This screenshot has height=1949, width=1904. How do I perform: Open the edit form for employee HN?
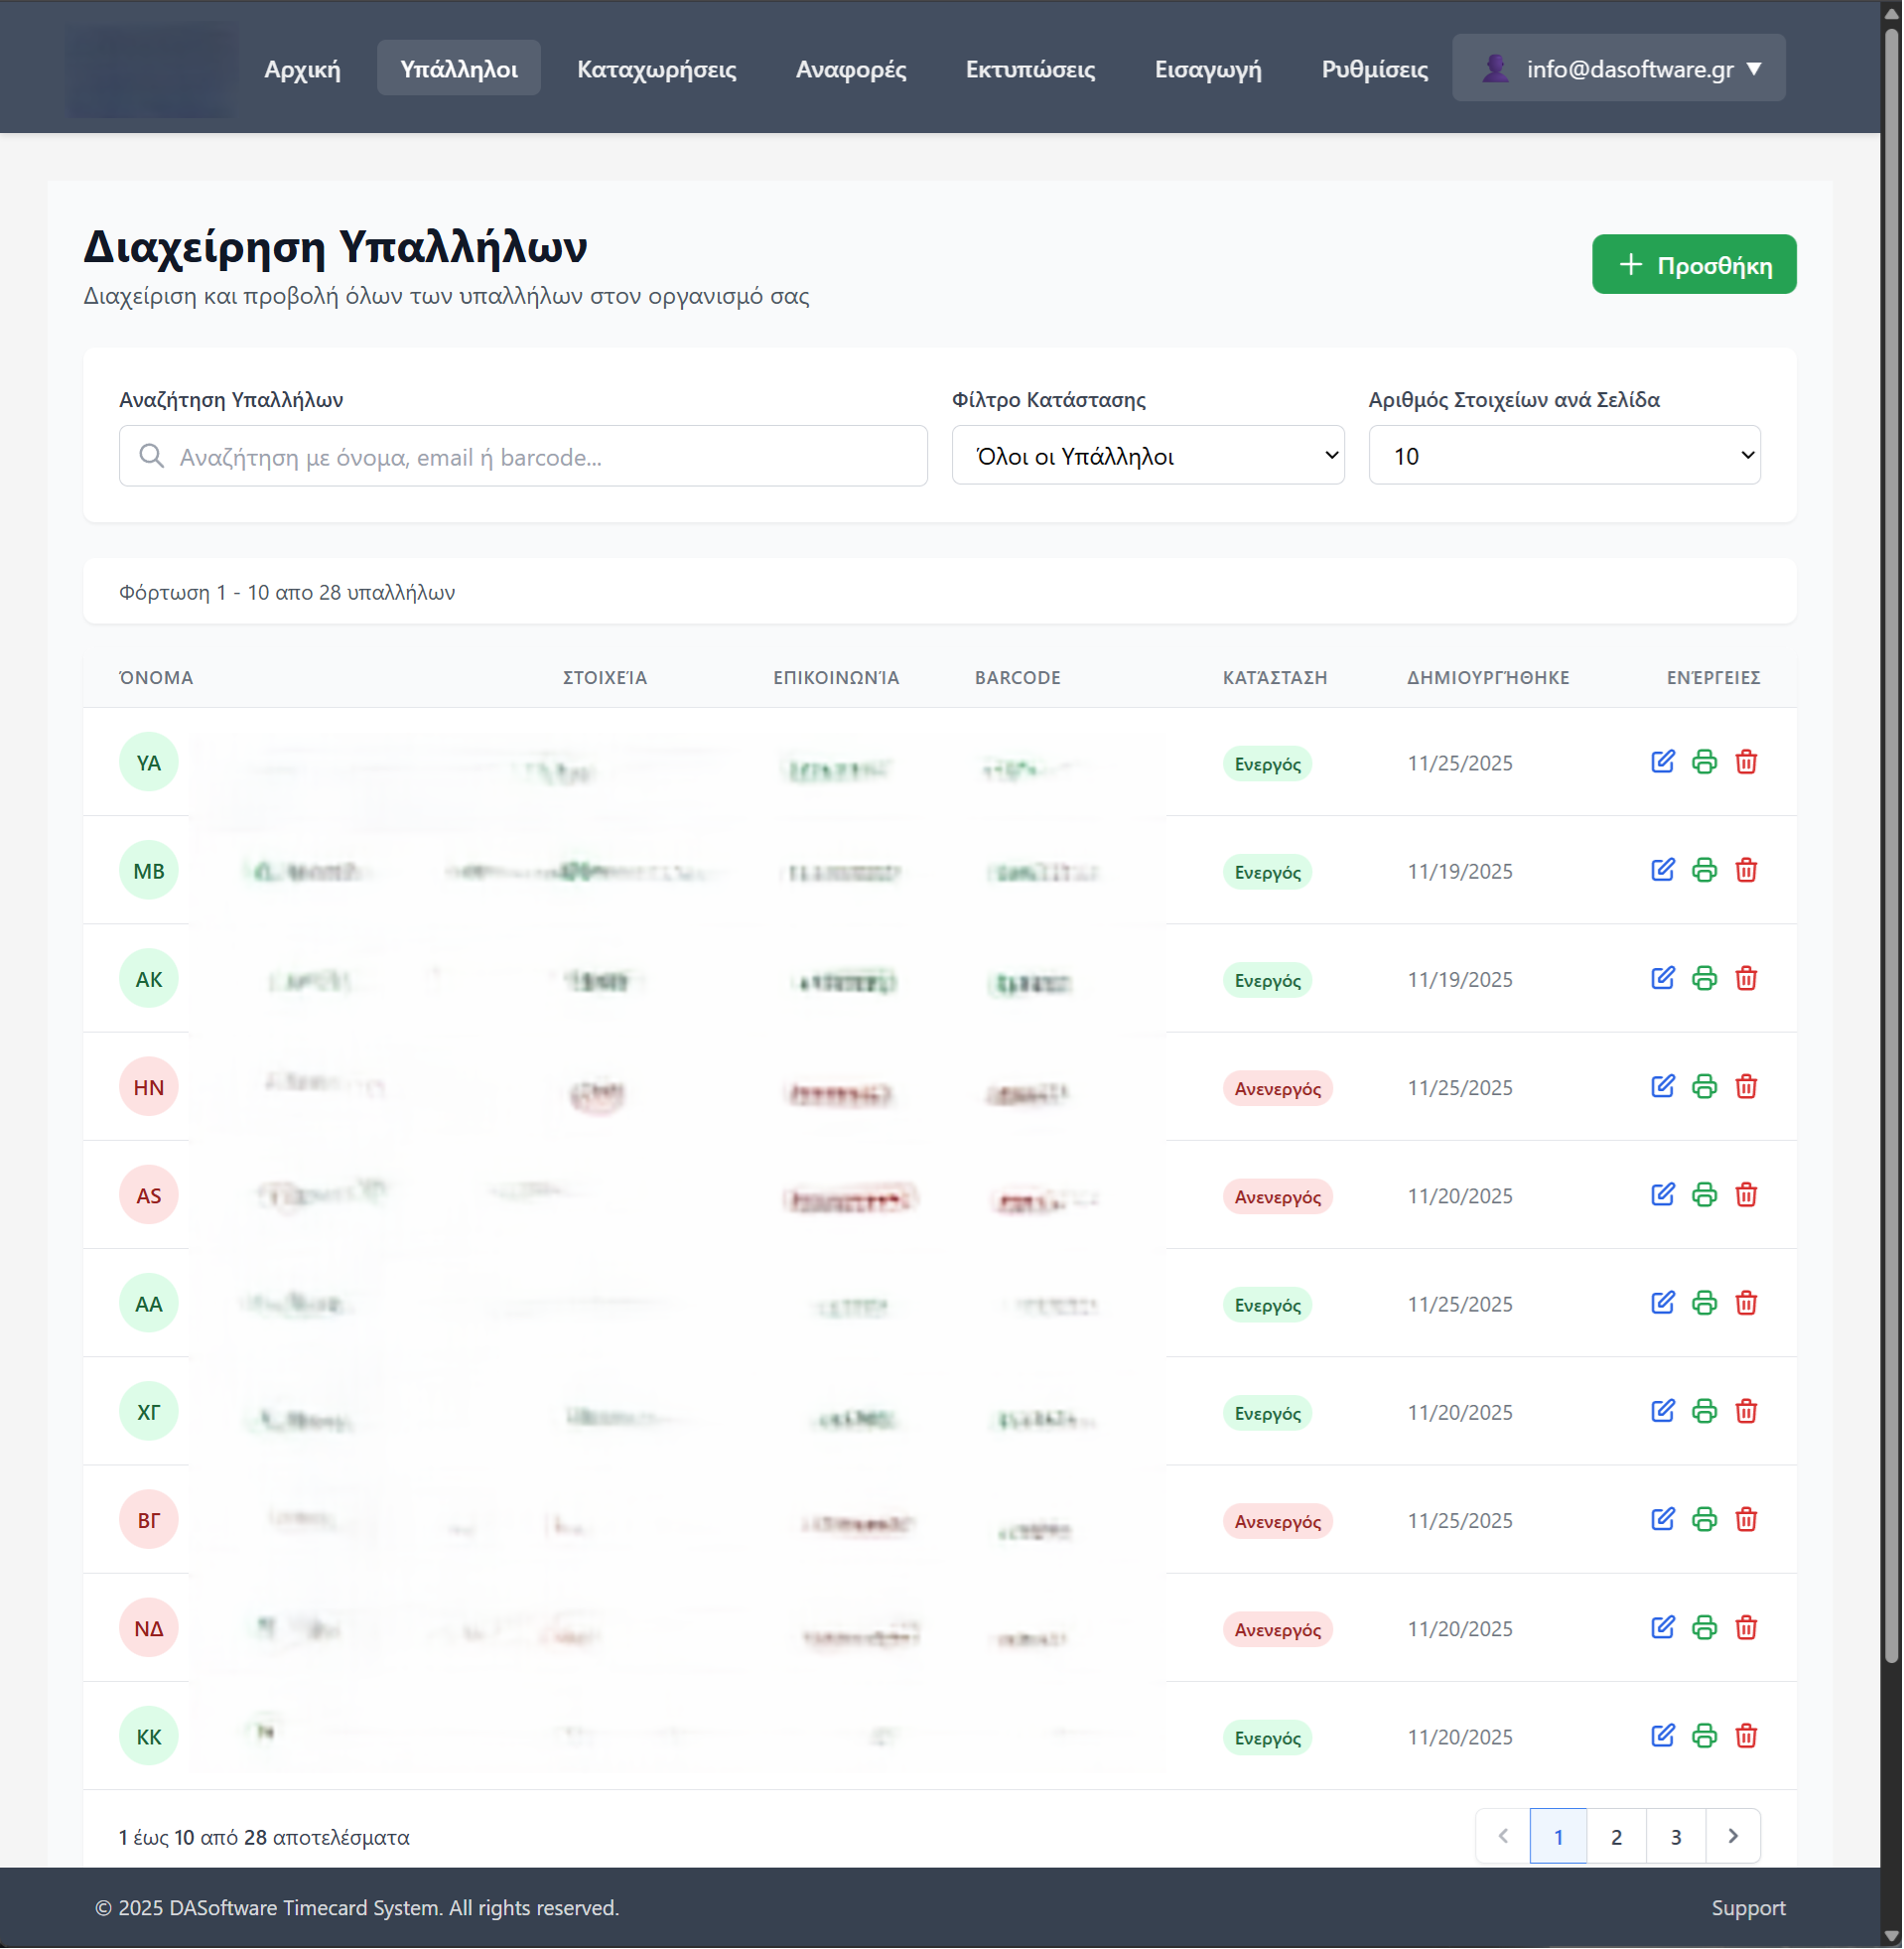[x=1663, y=1087]
